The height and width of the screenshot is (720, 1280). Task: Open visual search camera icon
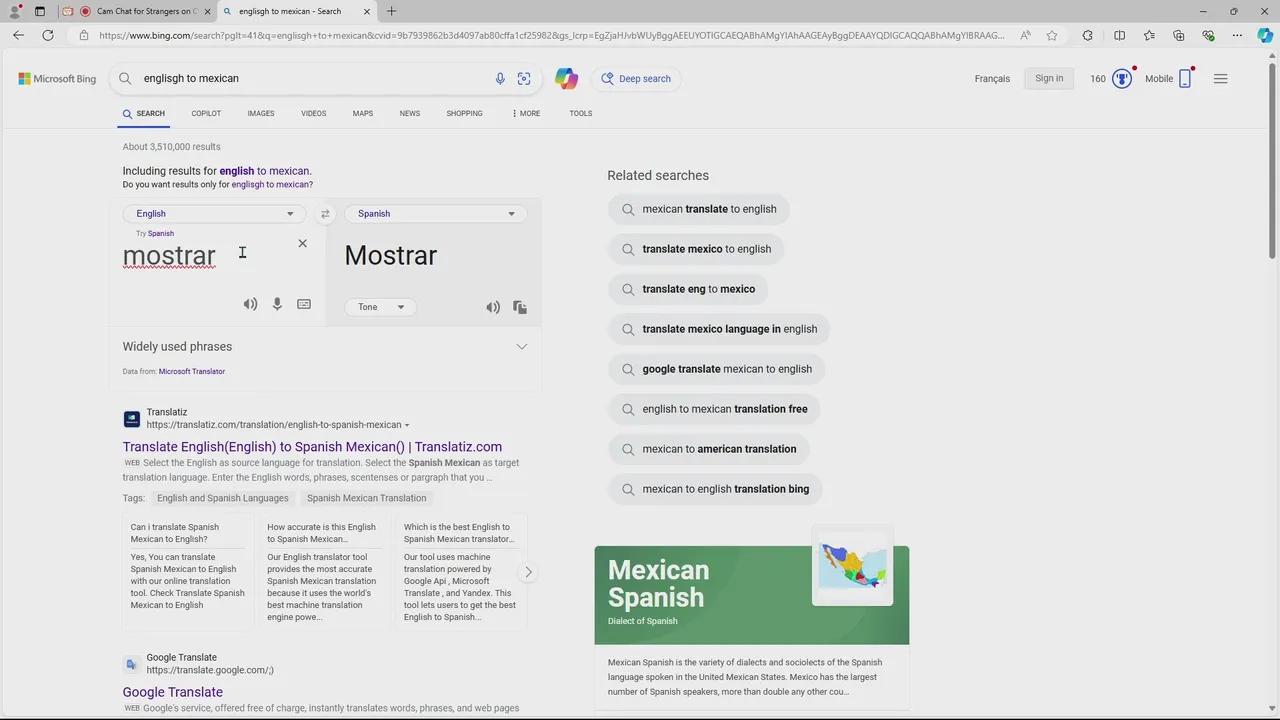tap(524, 78)
